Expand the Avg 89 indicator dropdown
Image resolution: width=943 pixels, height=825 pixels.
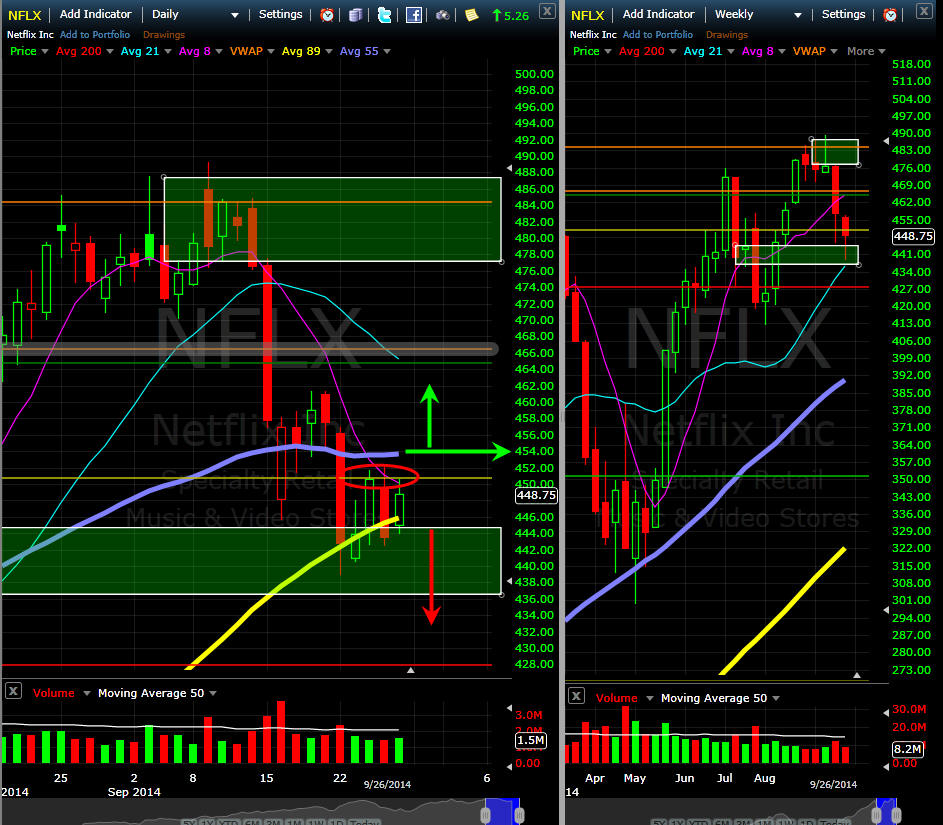pos(328,52)
